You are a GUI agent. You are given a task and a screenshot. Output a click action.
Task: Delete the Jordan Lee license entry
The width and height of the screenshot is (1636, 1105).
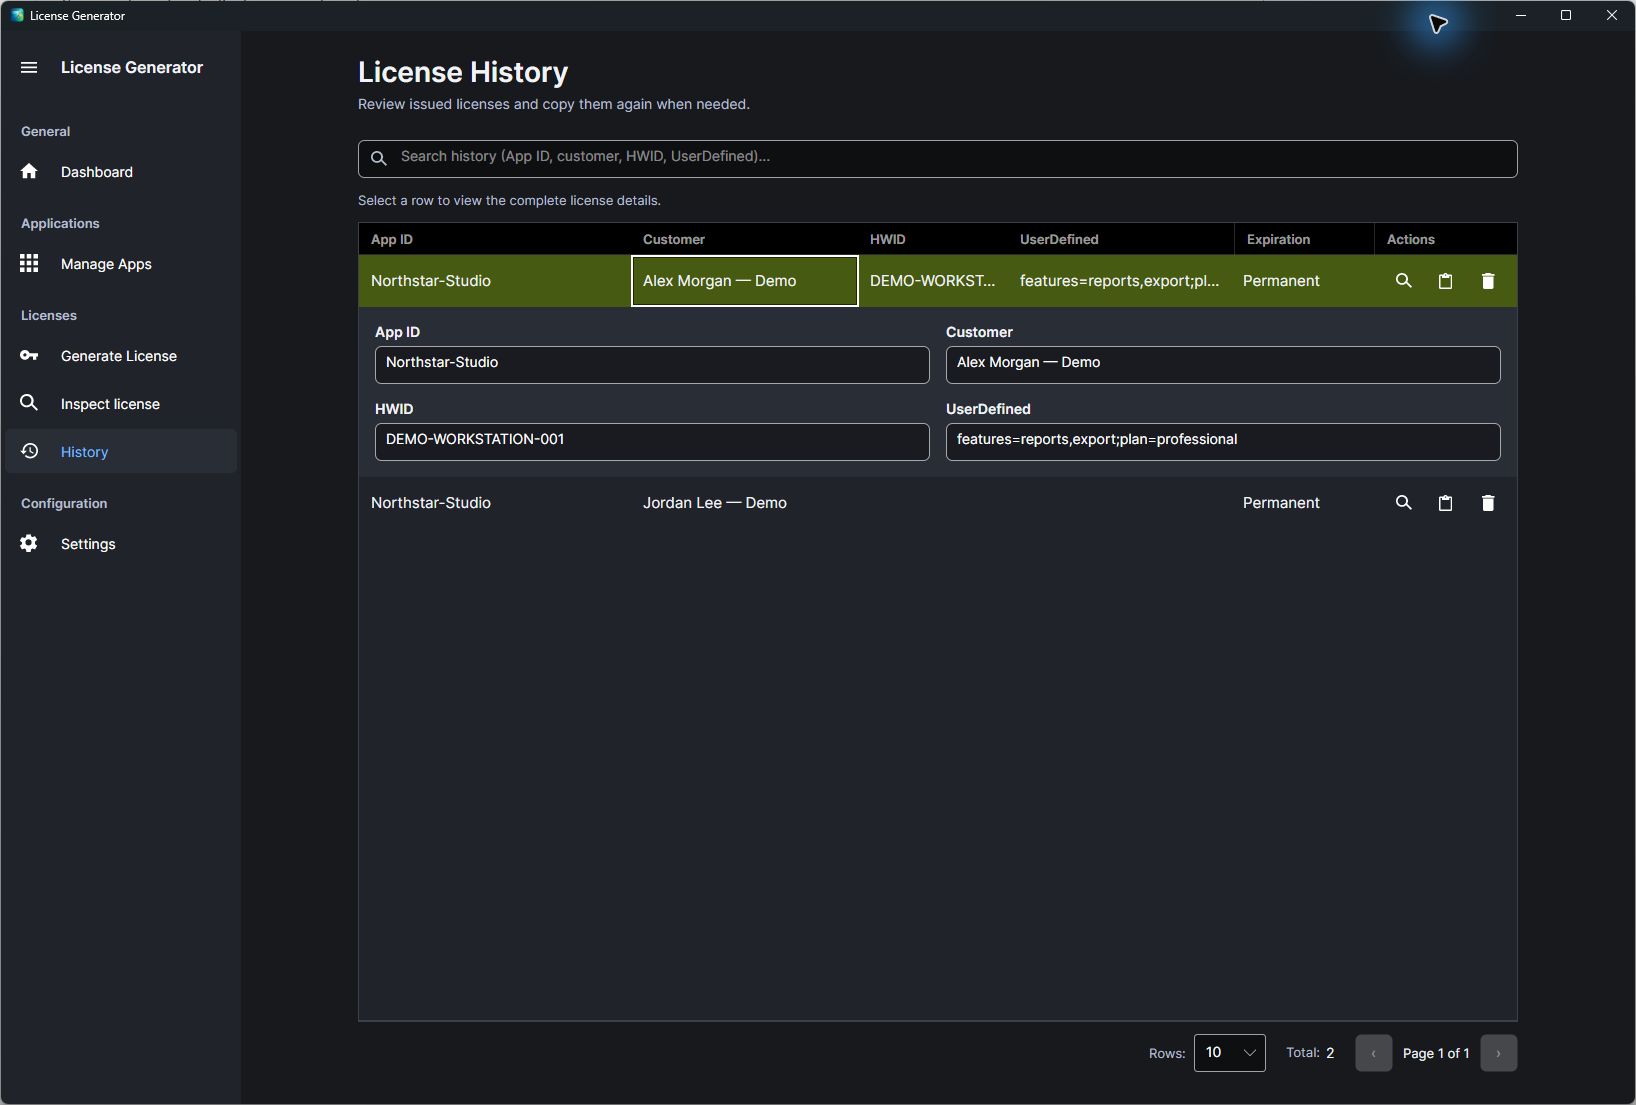click(1488, 503)
